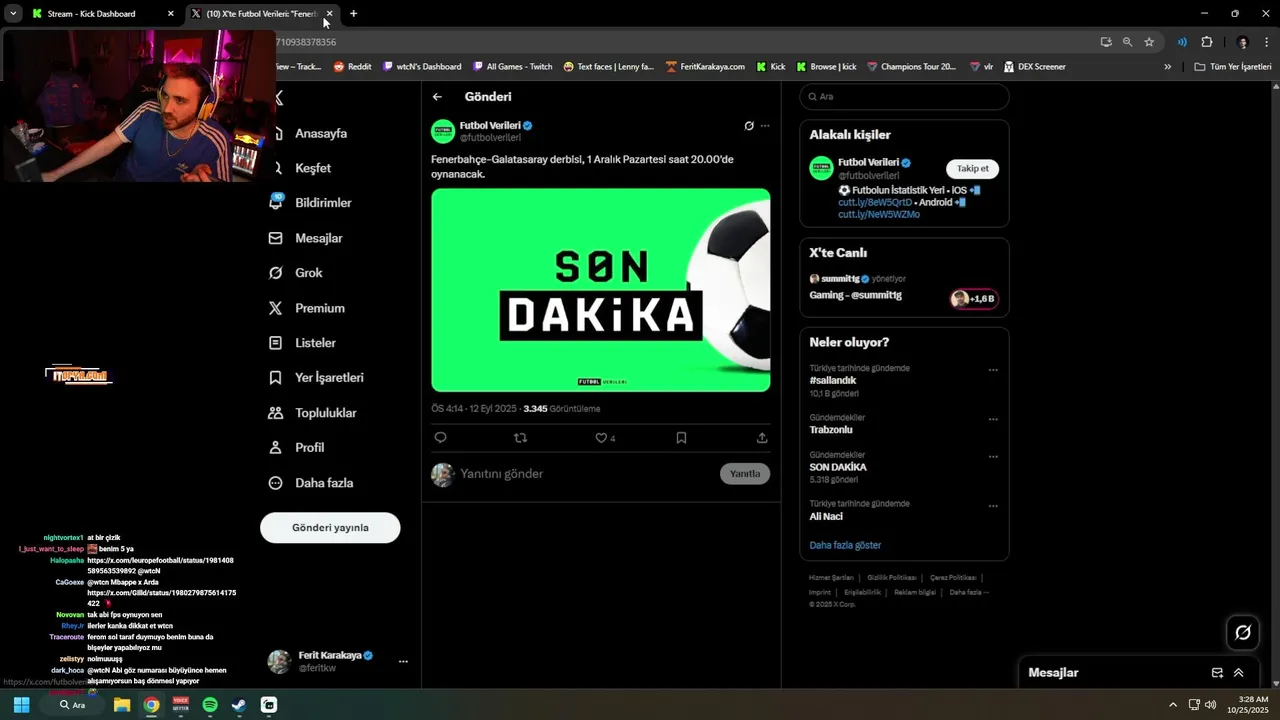Click the reply comment icon
Screen dimensions: 1280x720
pos(440,438)
